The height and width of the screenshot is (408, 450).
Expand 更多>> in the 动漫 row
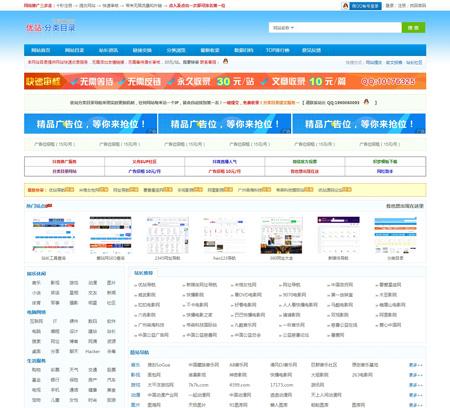[416, 395]
